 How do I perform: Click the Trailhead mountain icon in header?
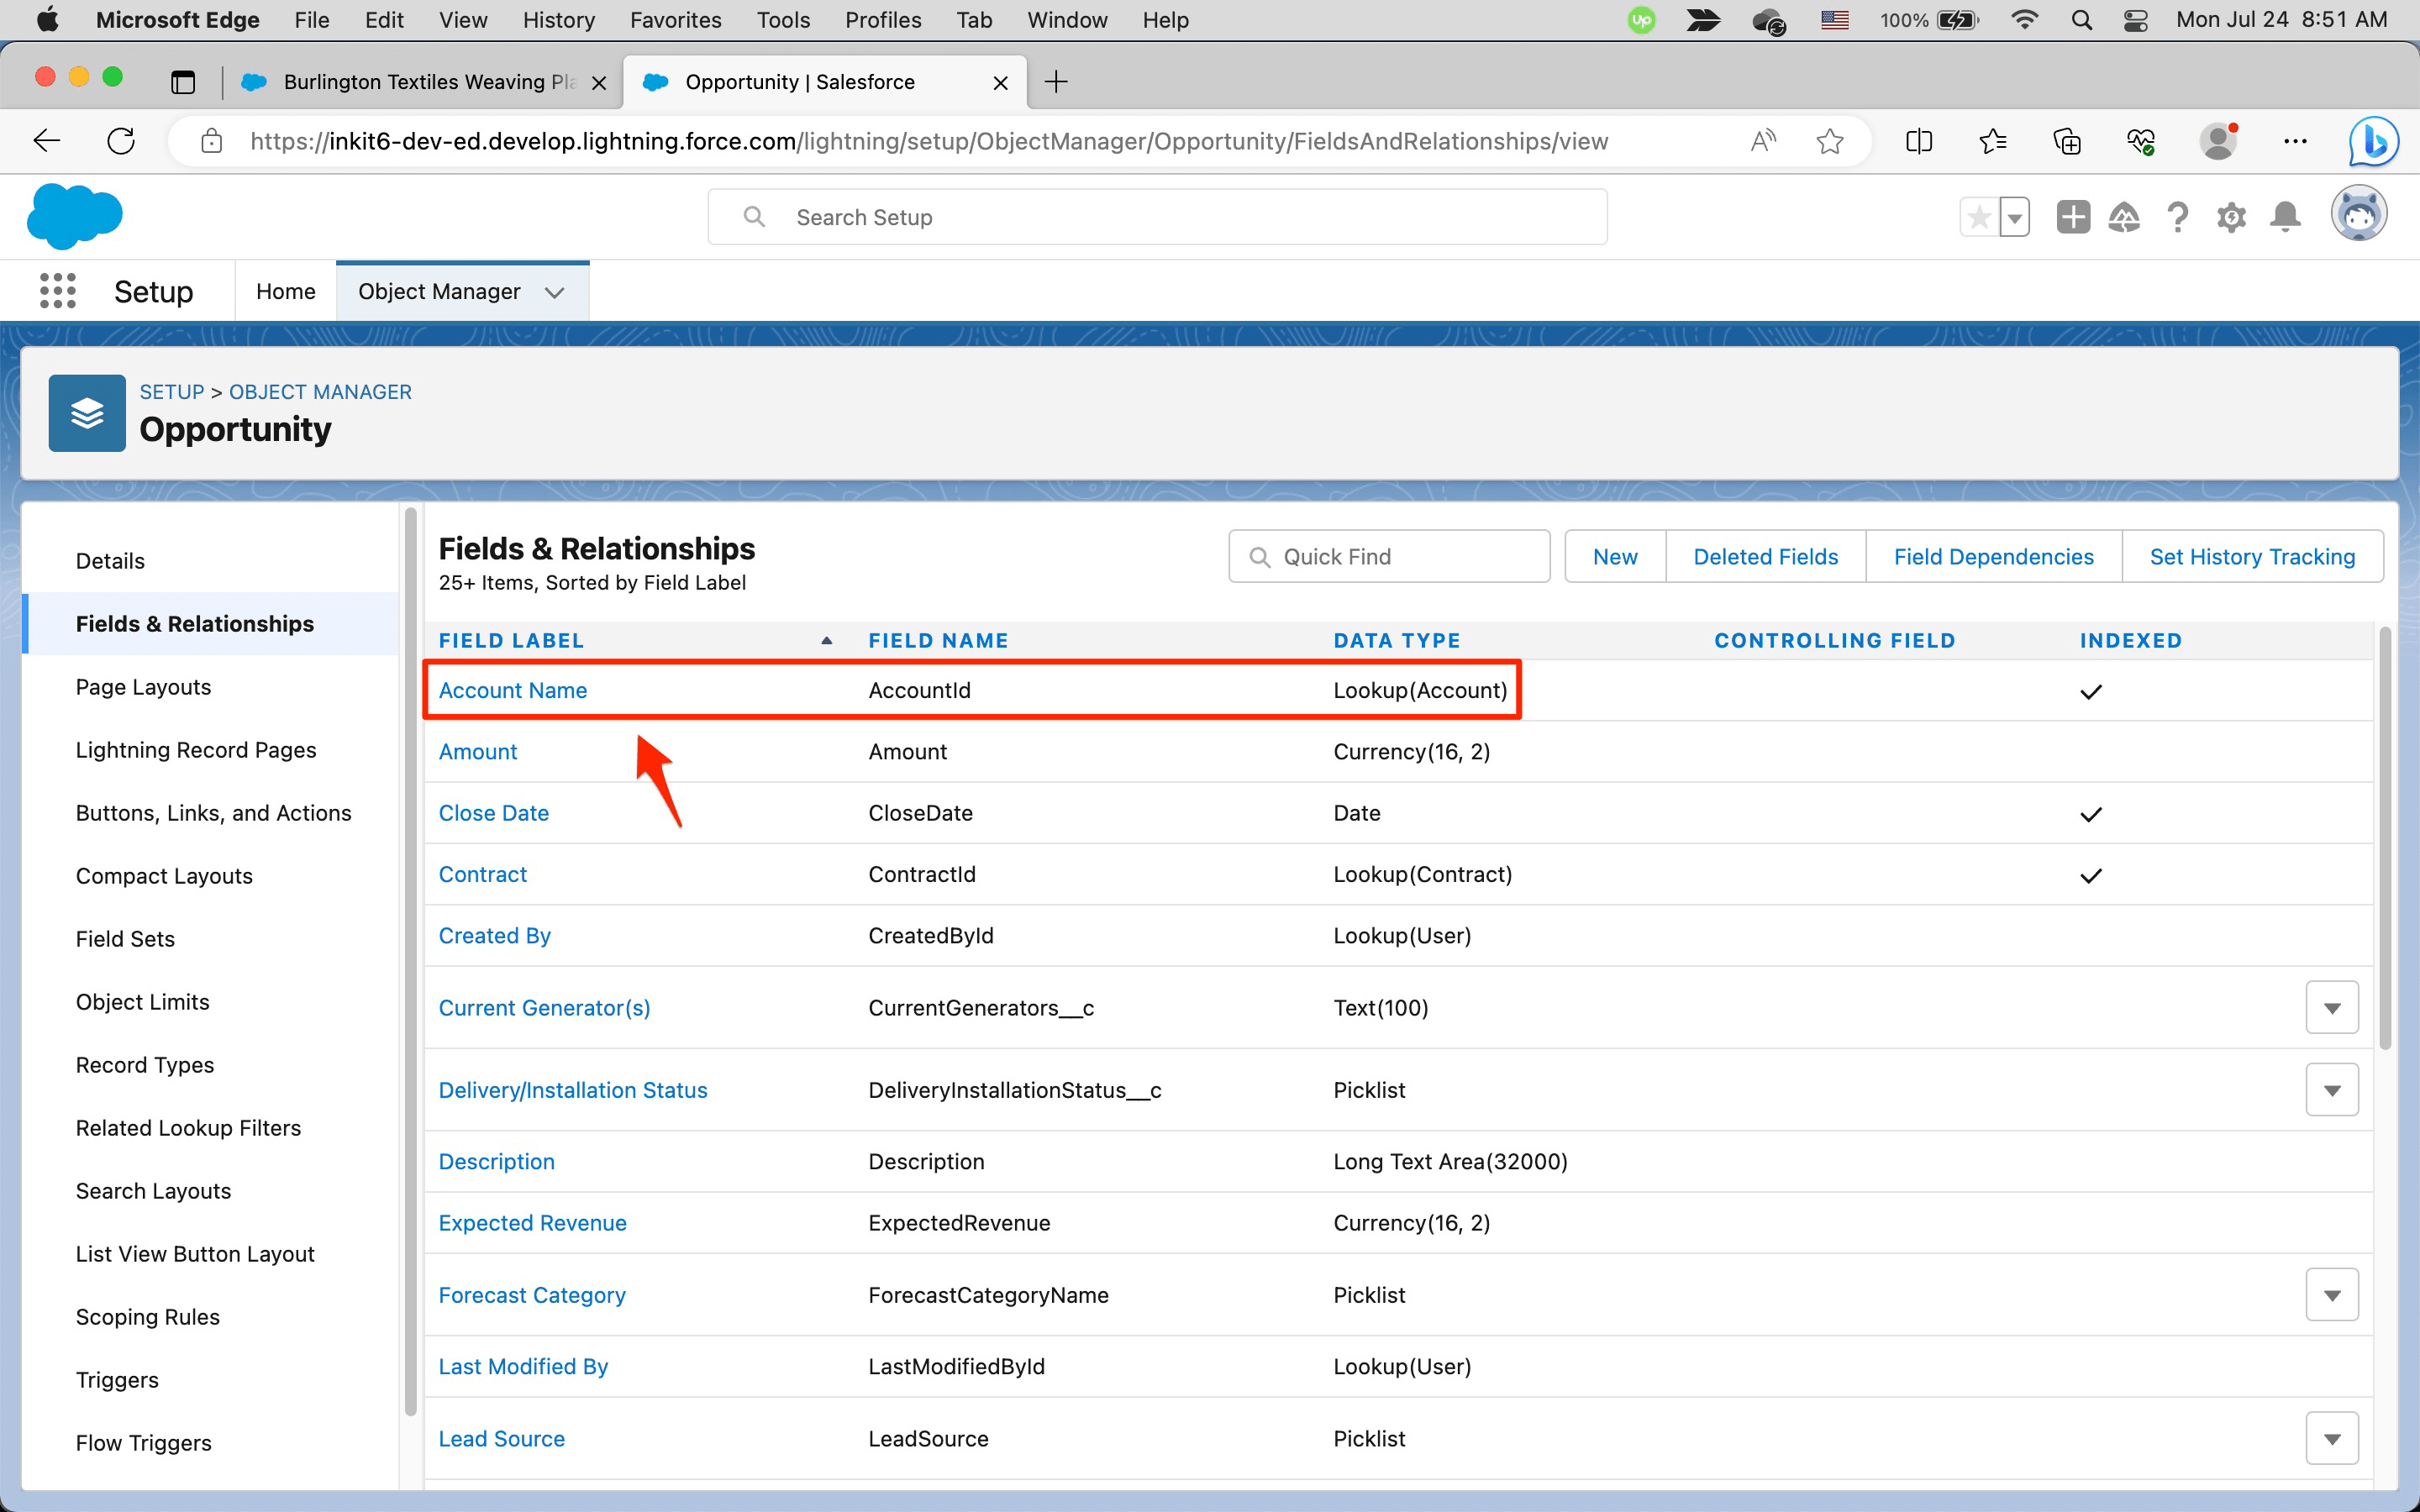(2125, 216)
